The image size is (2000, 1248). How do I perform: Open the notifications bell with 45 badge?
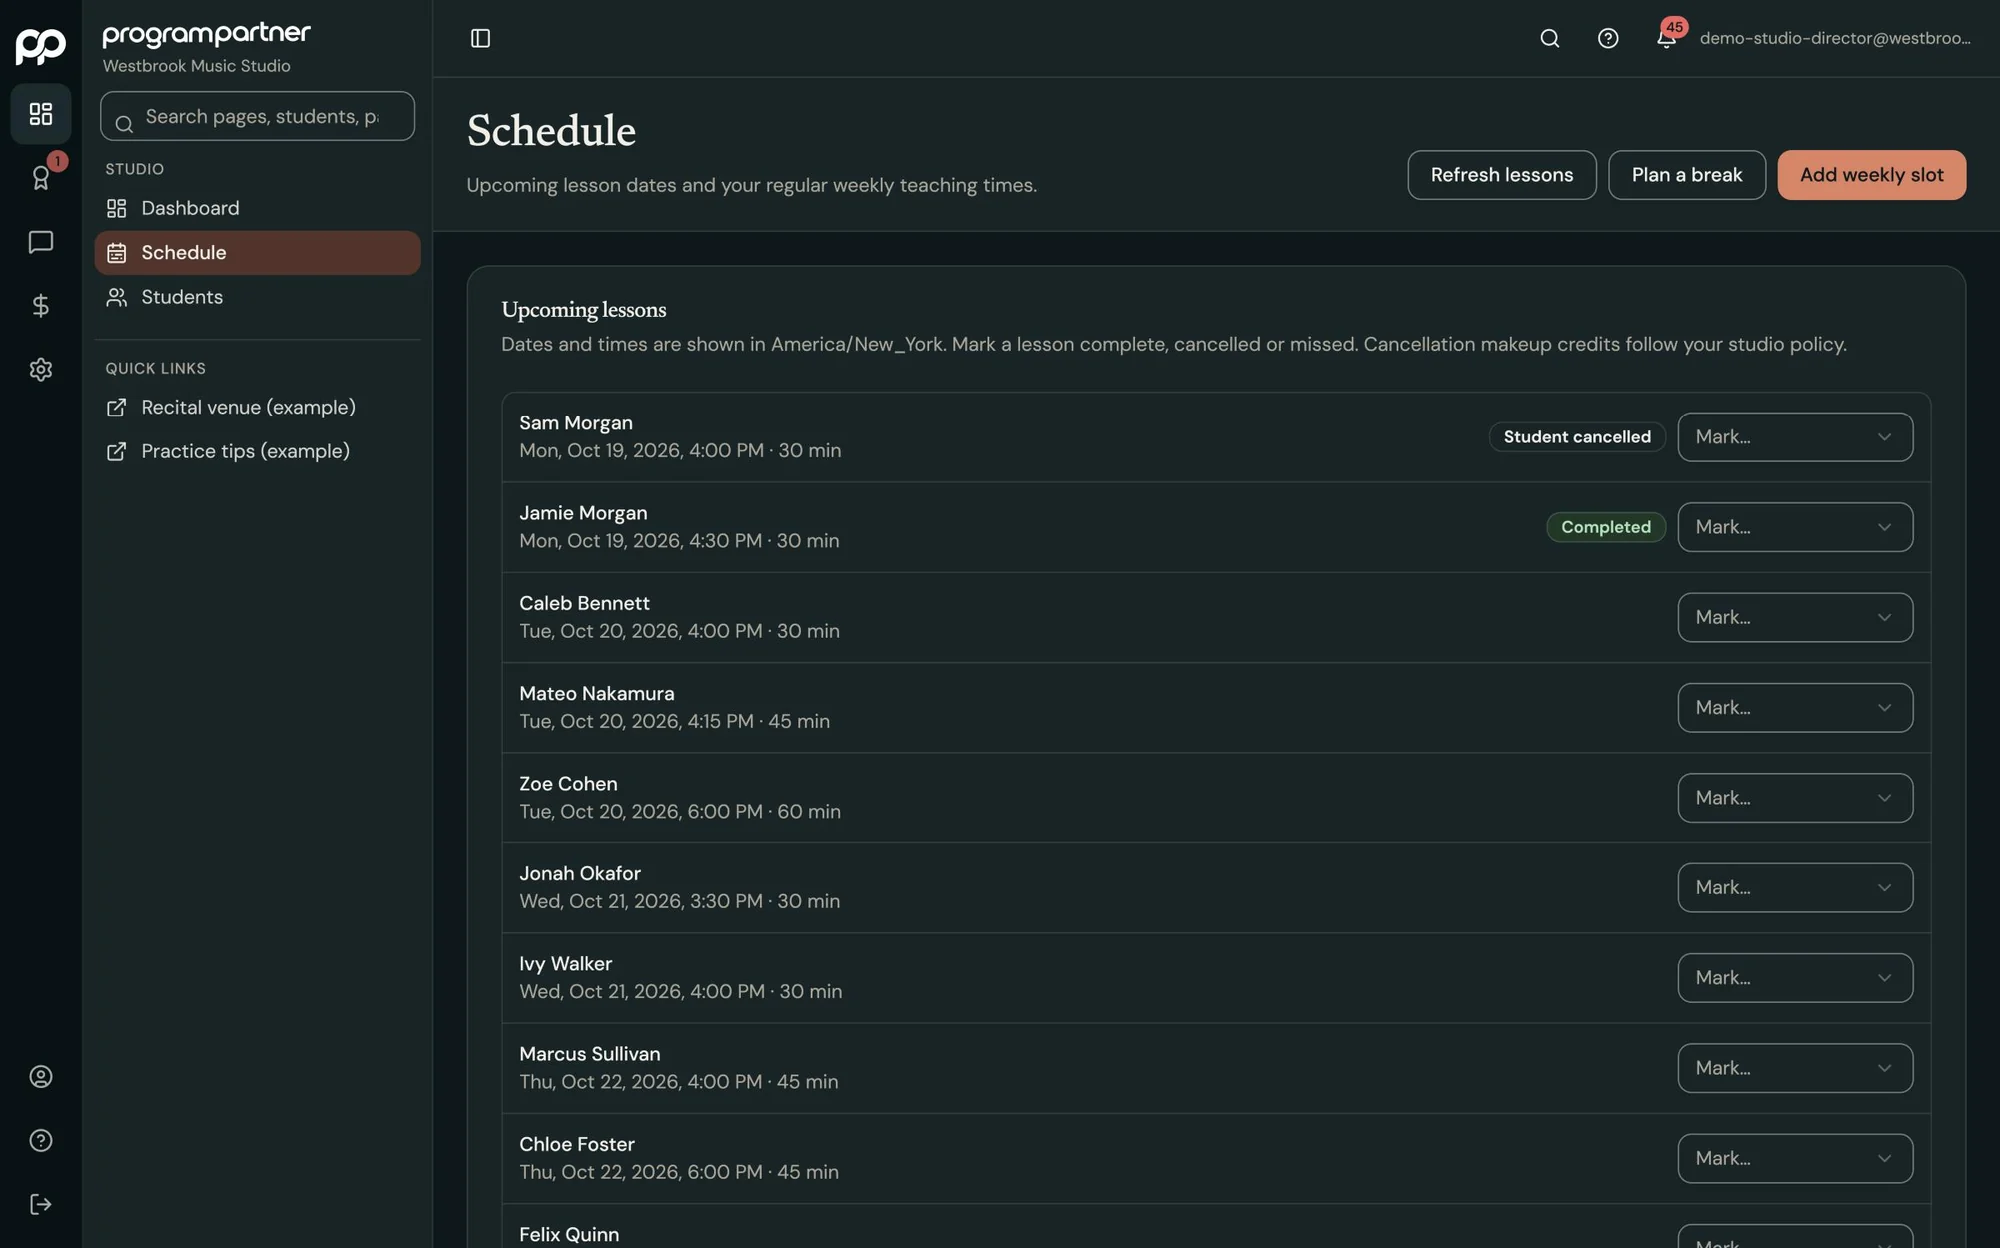tap(1667, 37)
